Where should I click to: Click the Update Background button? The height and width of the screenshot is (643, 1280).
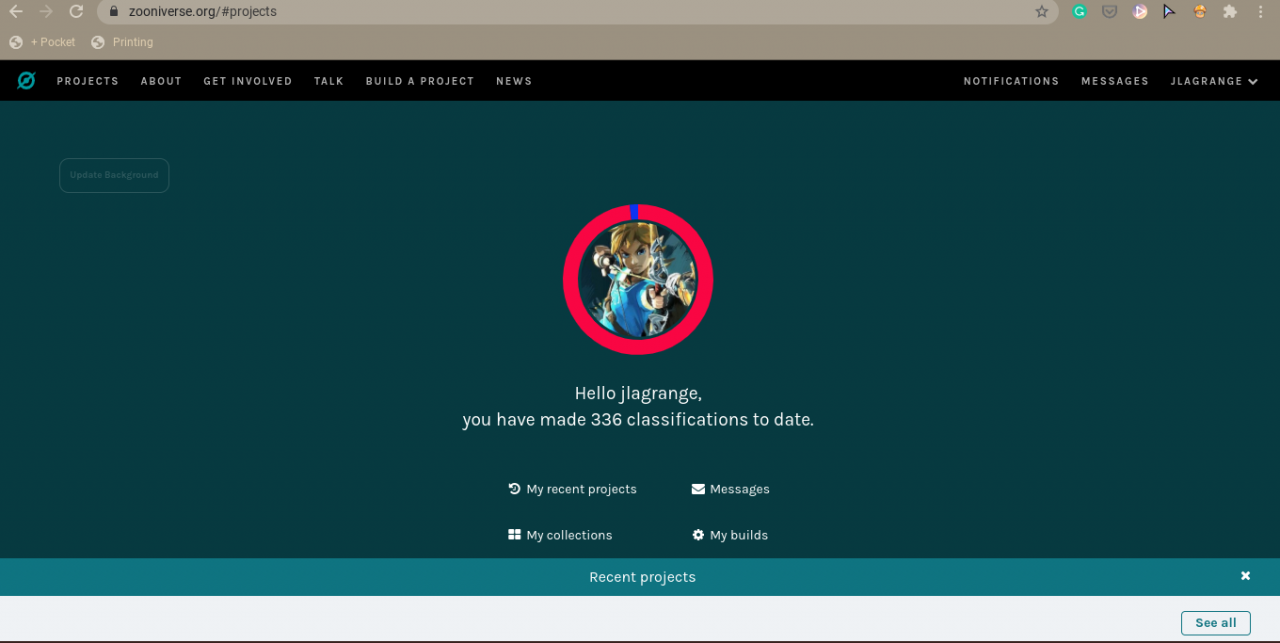pos(114,175)
